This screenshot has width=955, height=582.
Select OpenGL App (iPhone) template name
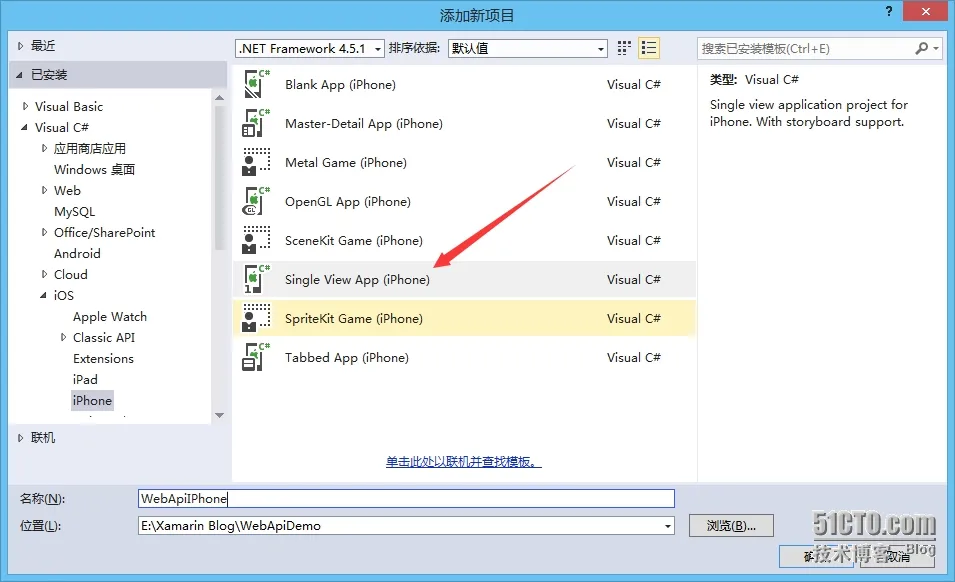click(x=348, y=202)
